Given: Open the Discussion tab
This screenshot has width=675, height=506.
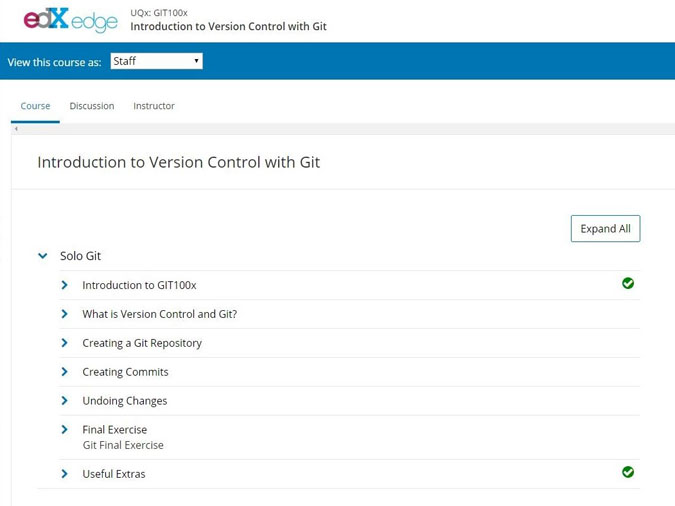Looking at the screenshot, I should 92,106.
